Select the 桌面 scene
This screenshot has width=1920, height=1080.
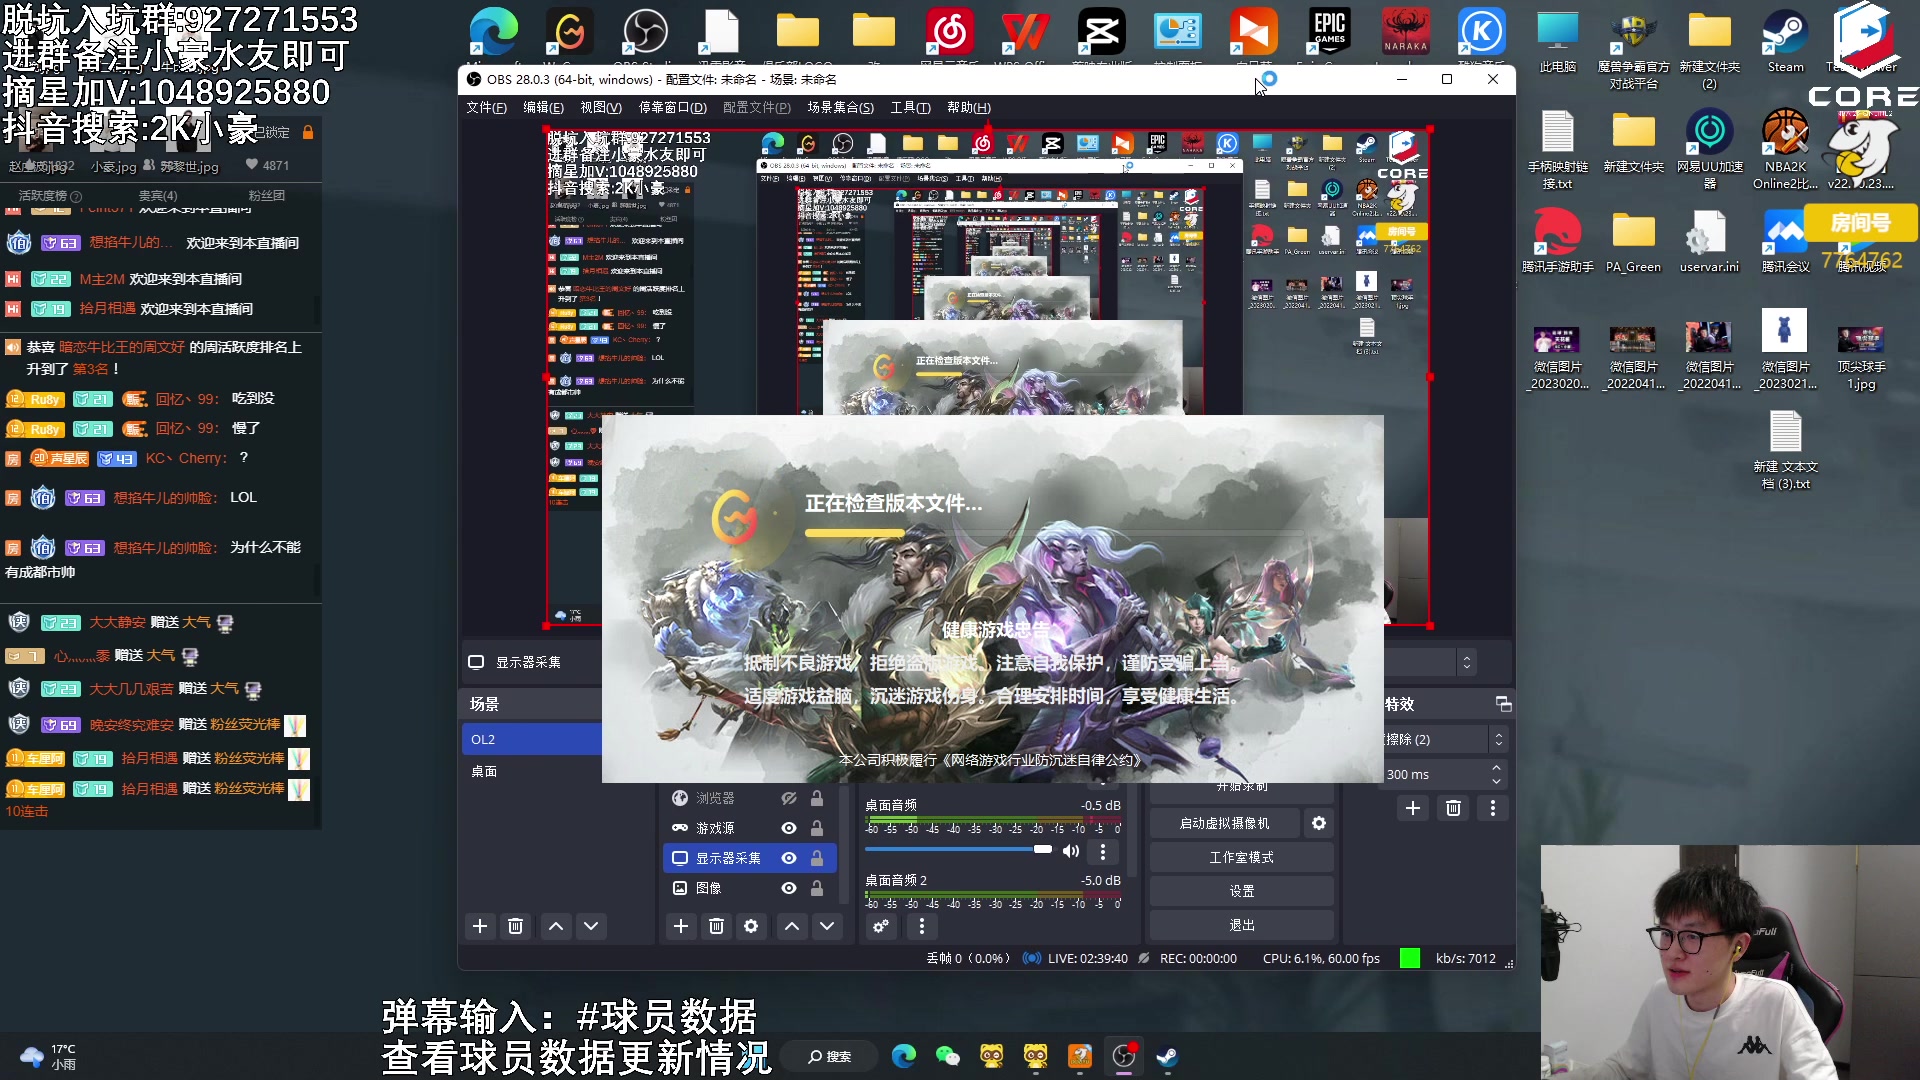coord(532,771)
